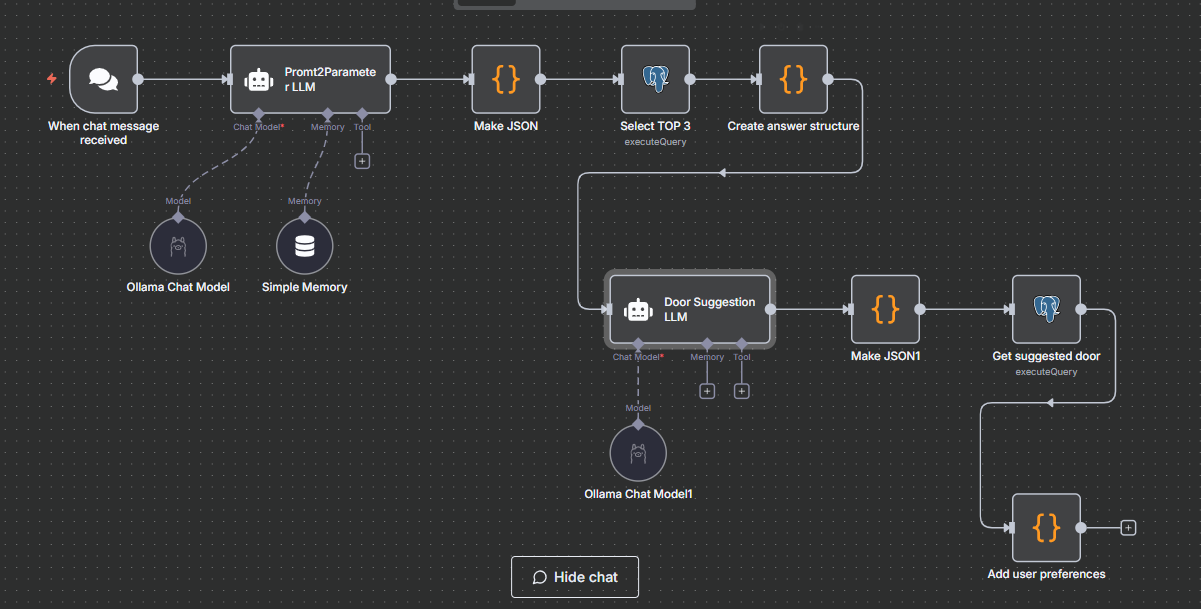Open the Promt2Parameter LLM node
This screenshot has height=609, width=1201.
310,79
